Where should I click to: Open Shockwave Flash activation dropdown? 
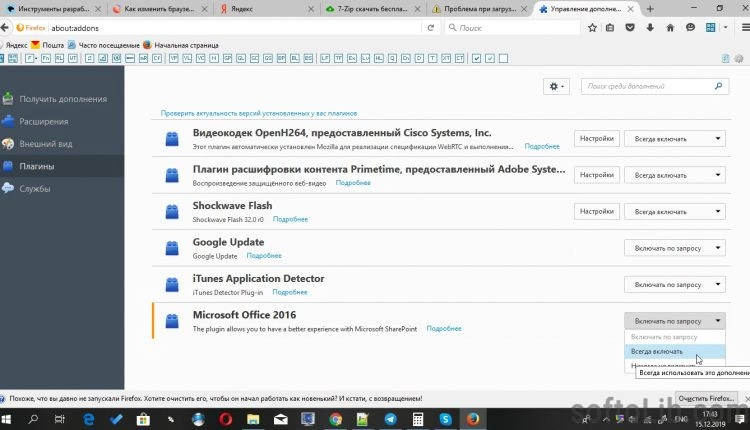(x=674, y=211)
